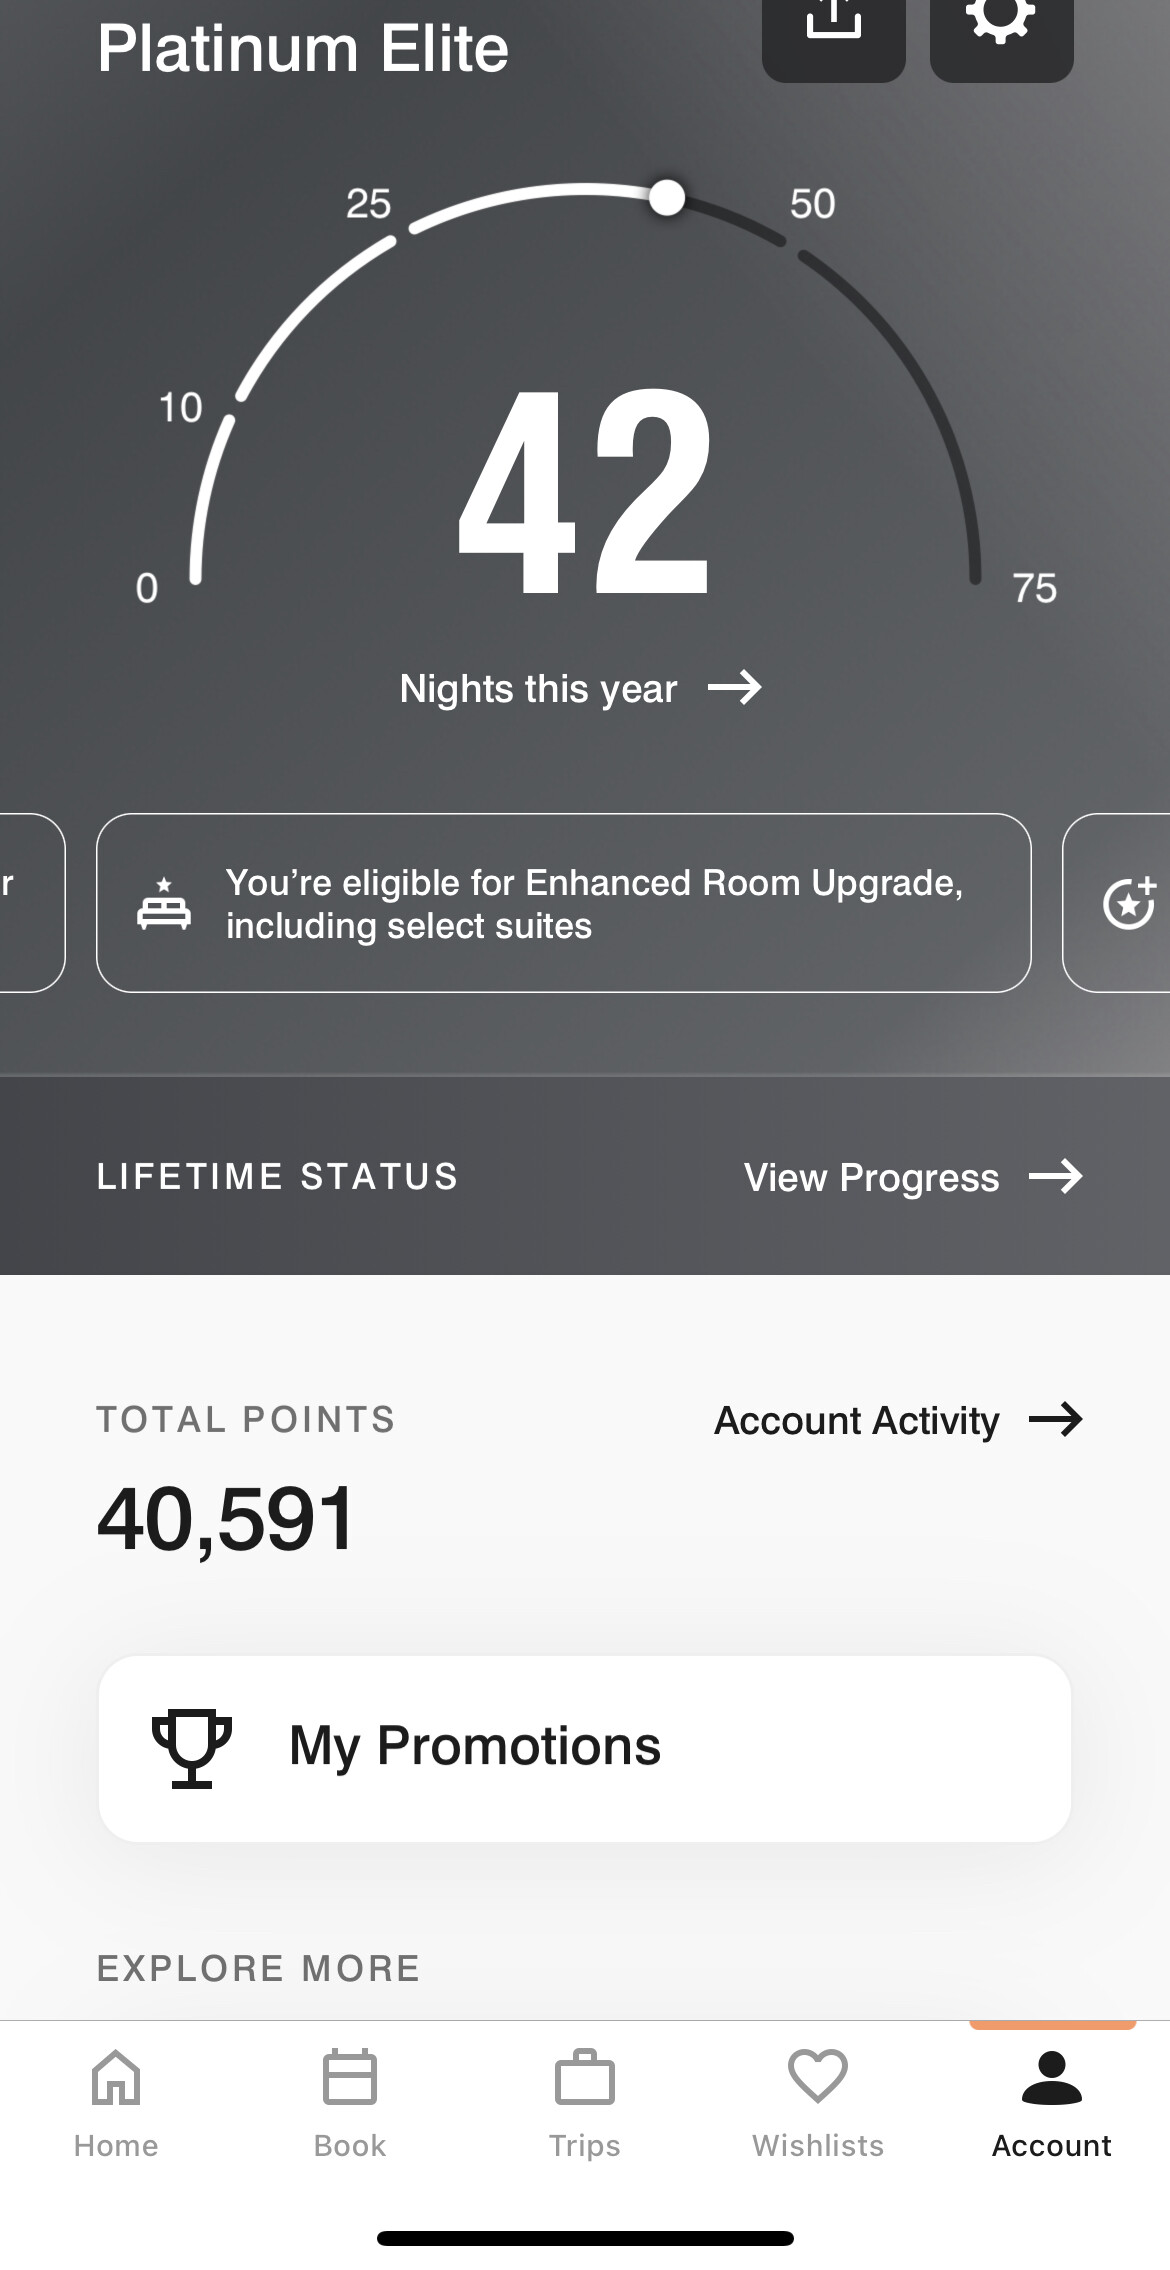Click the nights progress gauge knob
The width and height of the screenshot is (1170, 2270).
667,198
